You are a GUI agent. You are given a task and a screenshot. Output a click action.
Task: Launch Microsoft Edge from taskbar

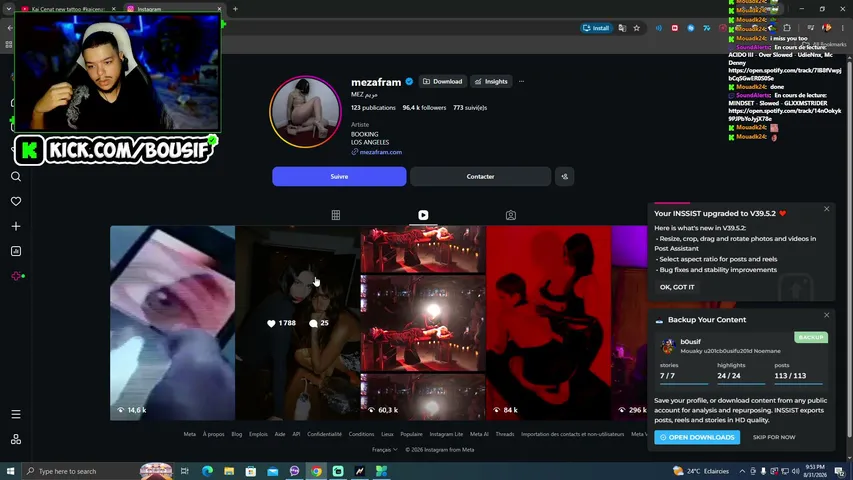207,471
